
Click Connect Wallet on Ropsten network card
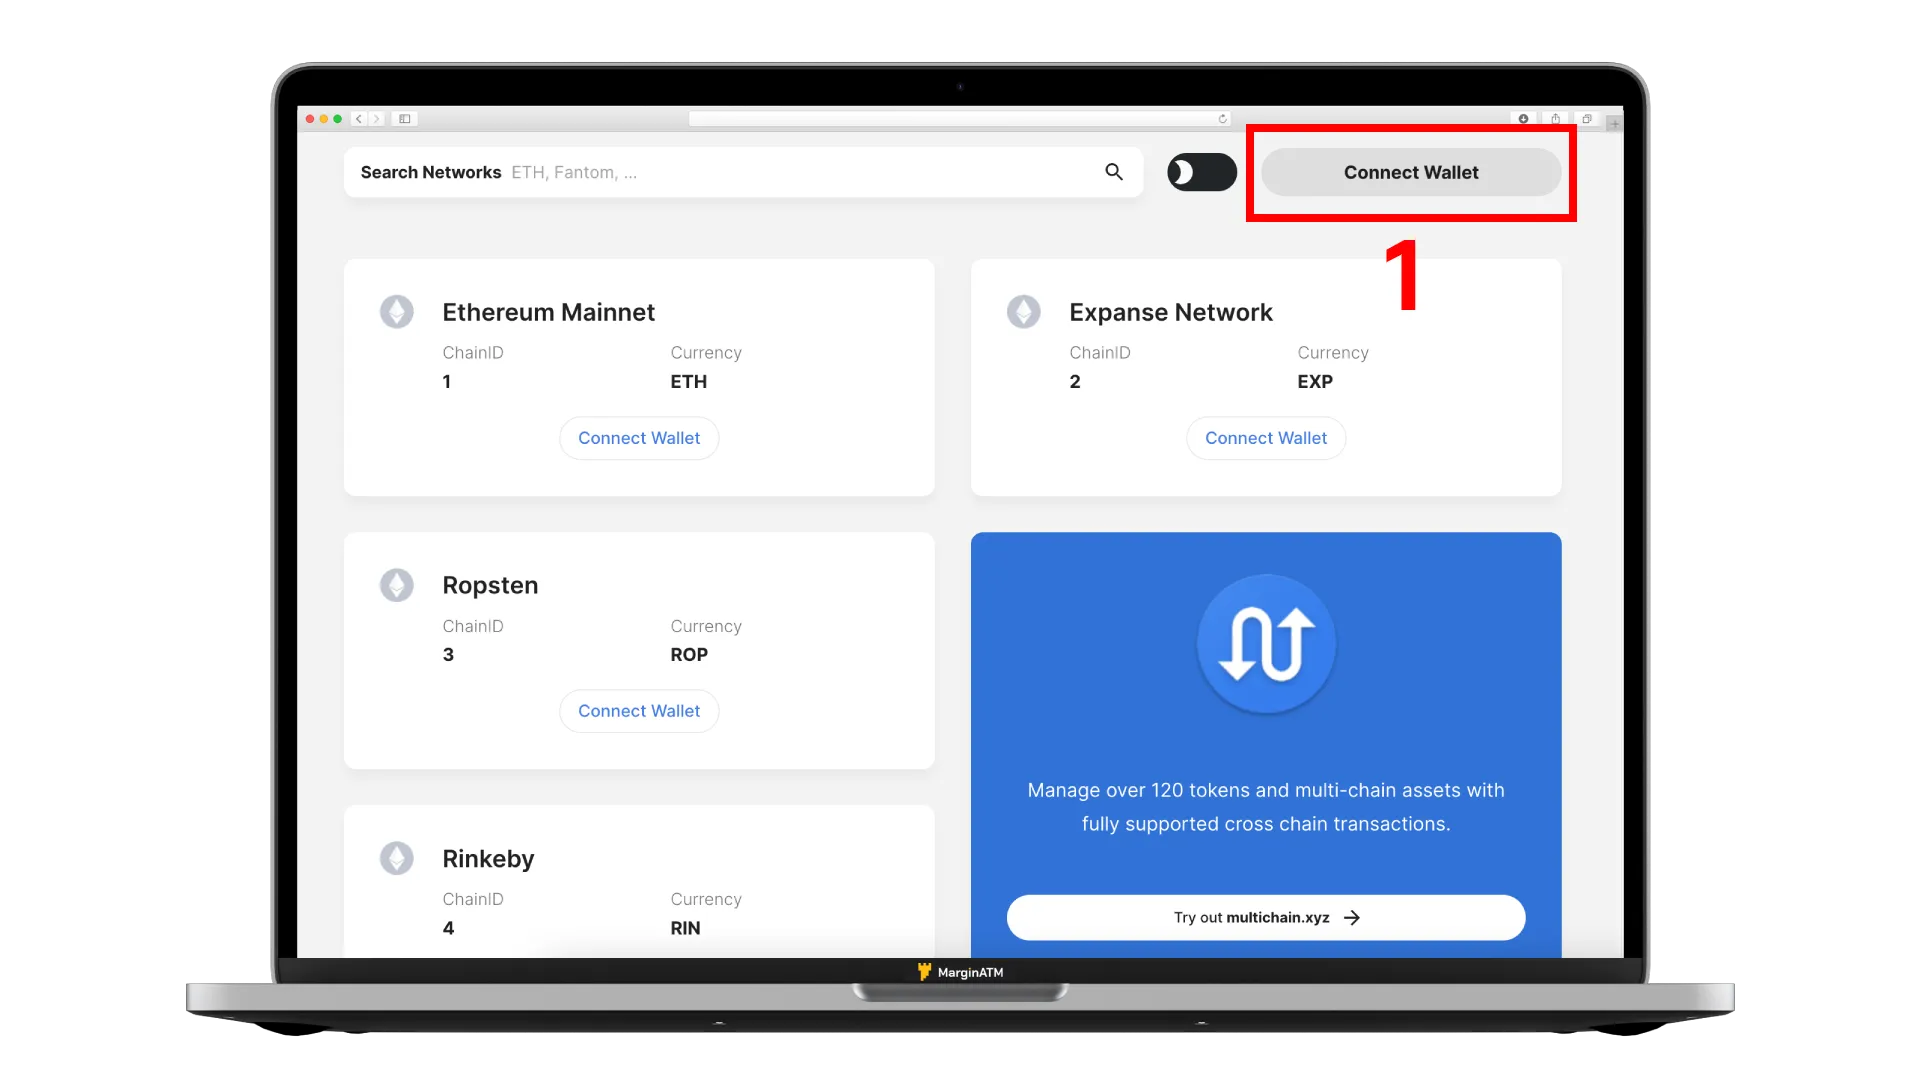[x=640, y=711]
